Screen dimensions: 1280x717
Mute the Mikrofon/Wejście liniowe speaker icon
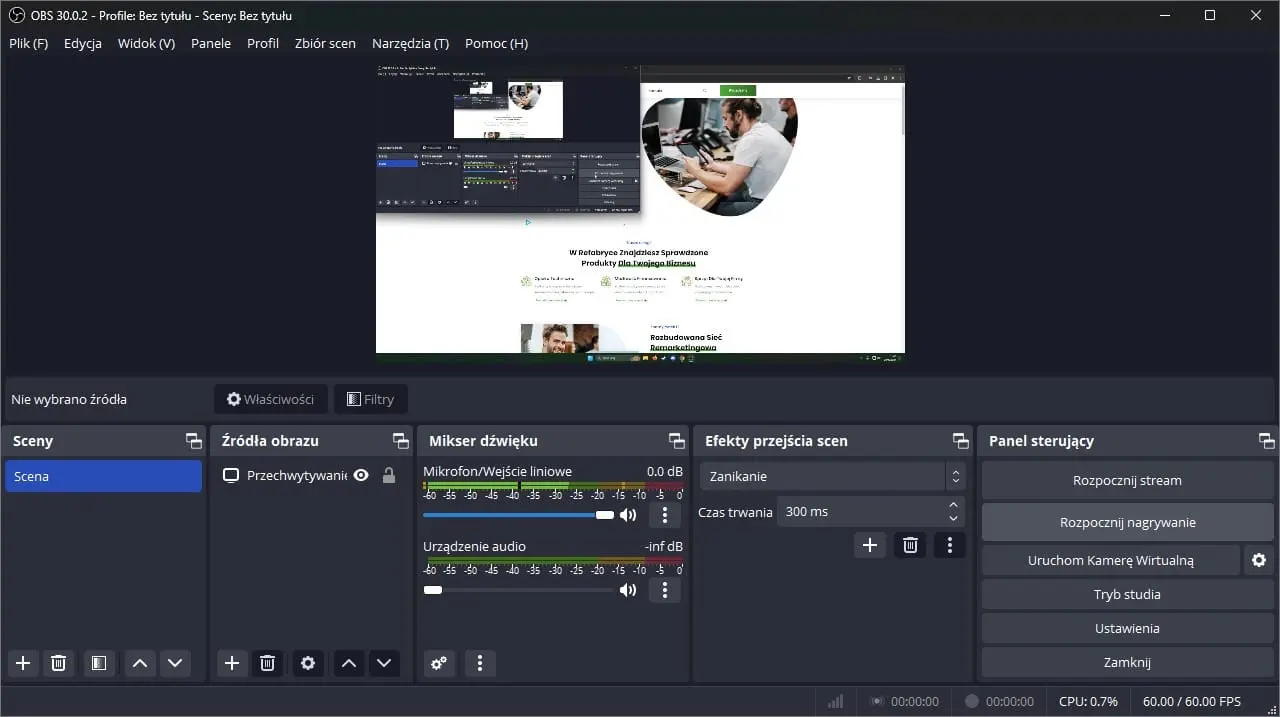click(628, 514)
